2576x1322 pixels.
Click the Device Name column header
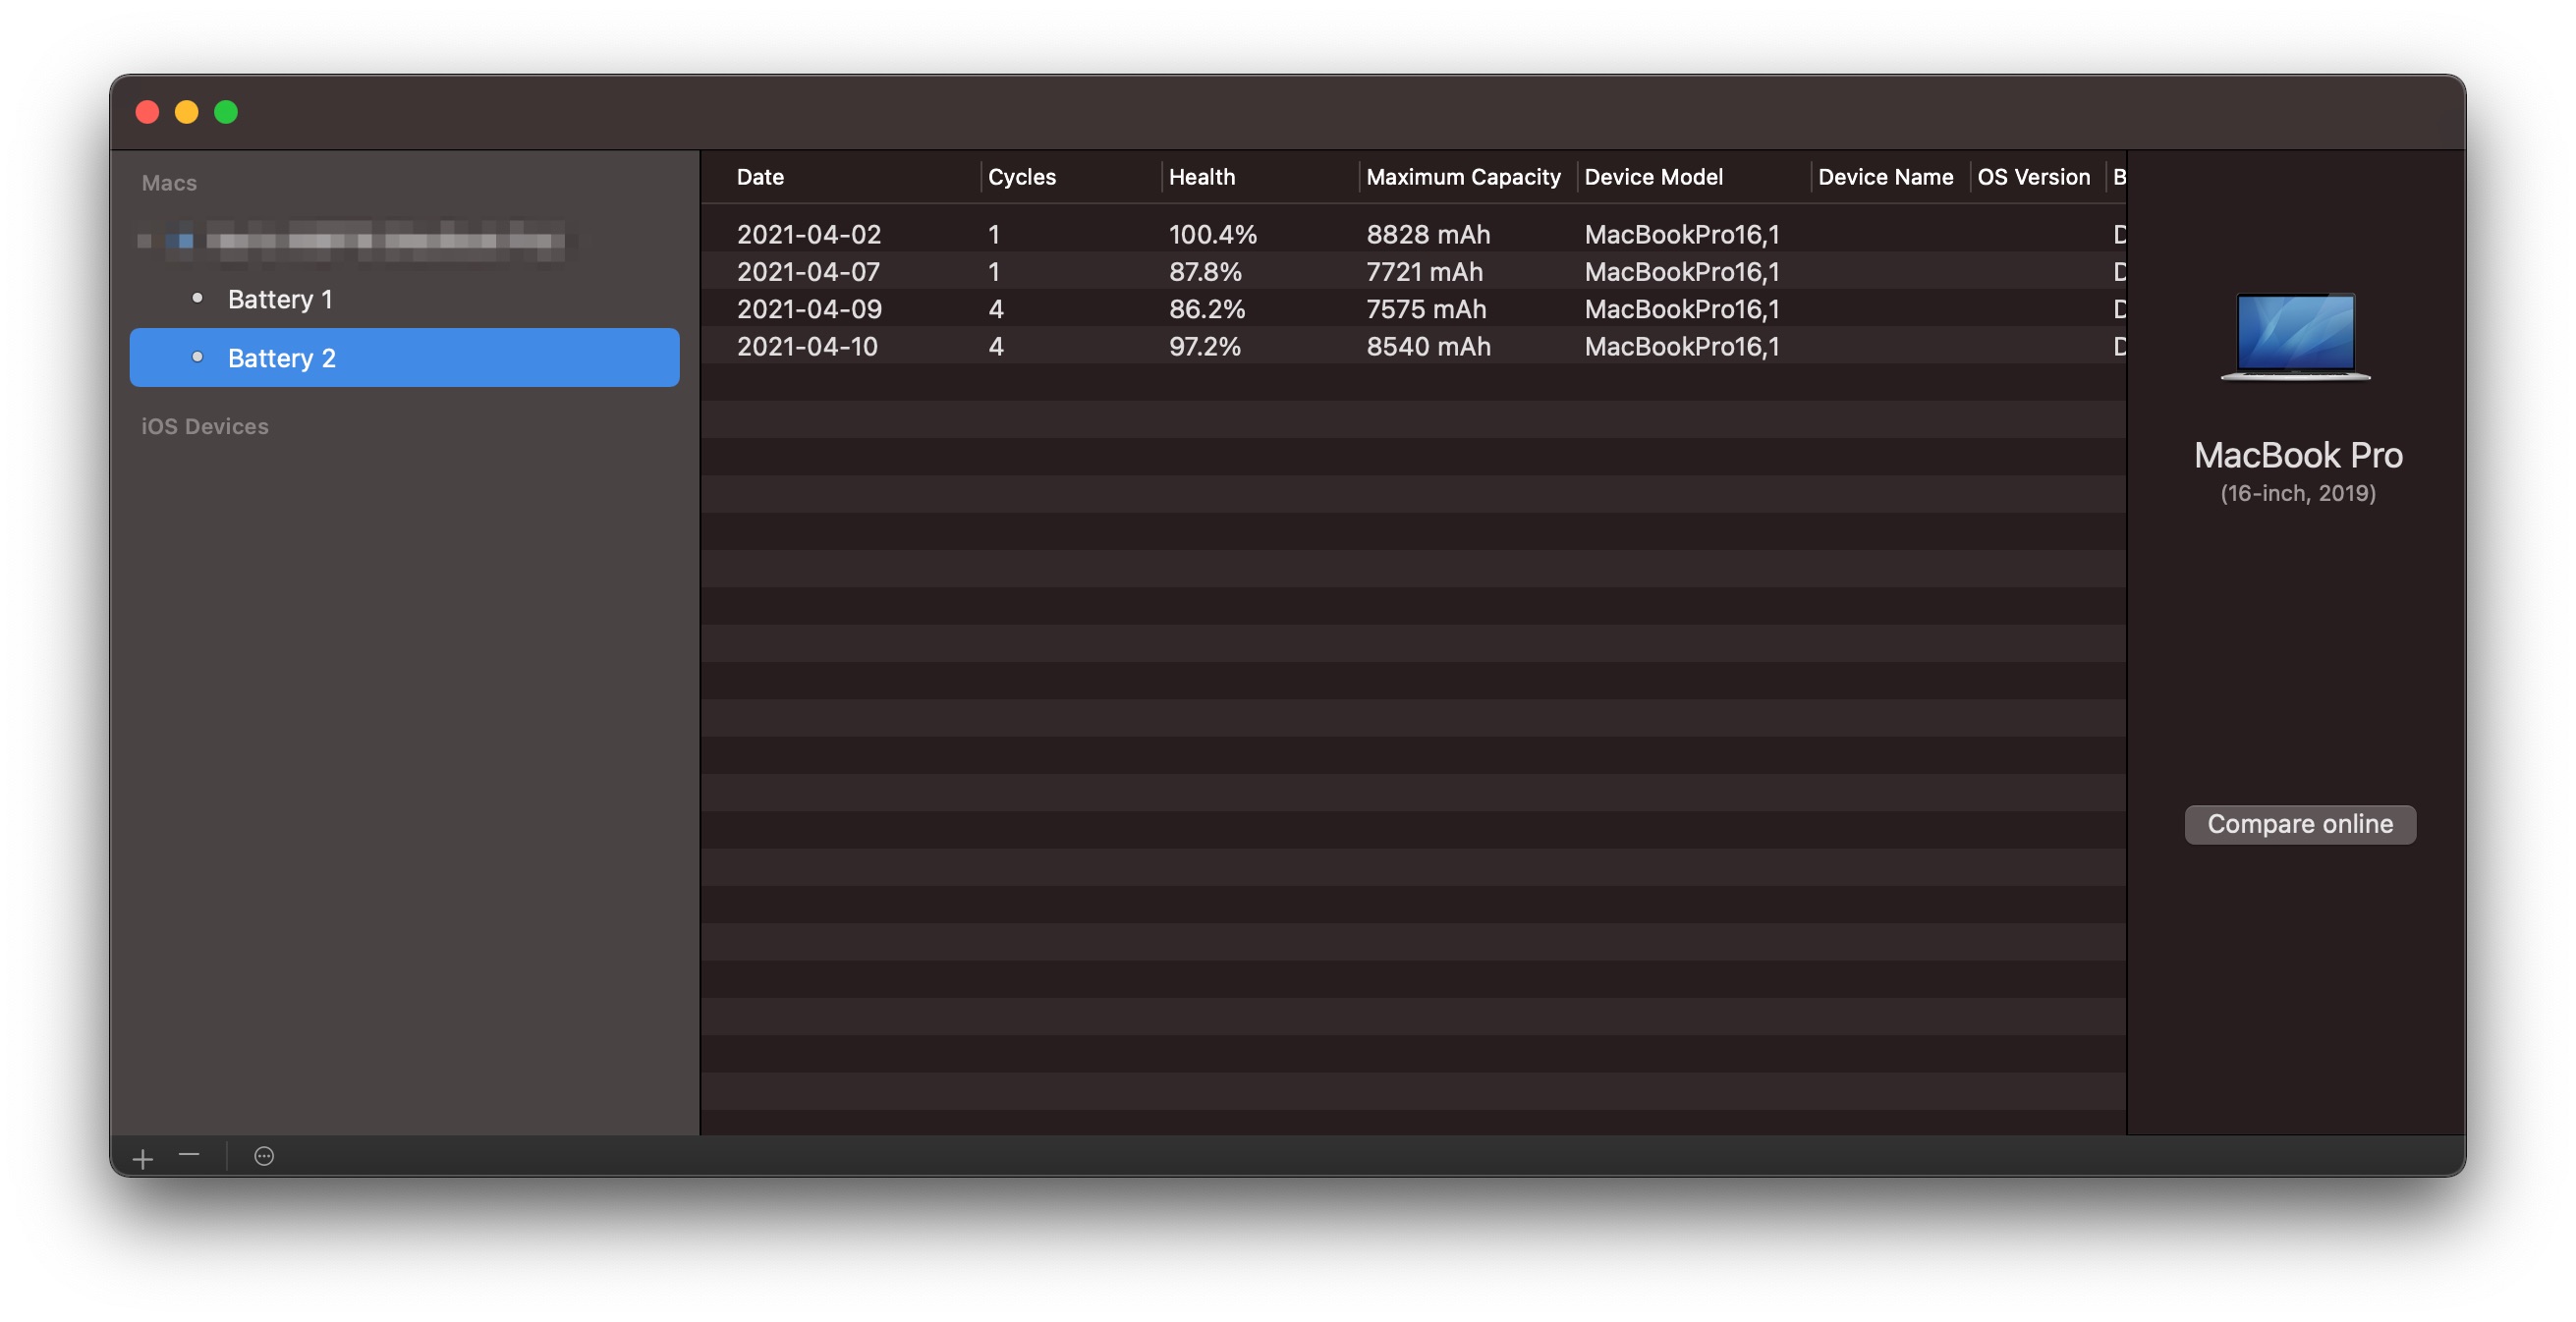(1885, 177)
